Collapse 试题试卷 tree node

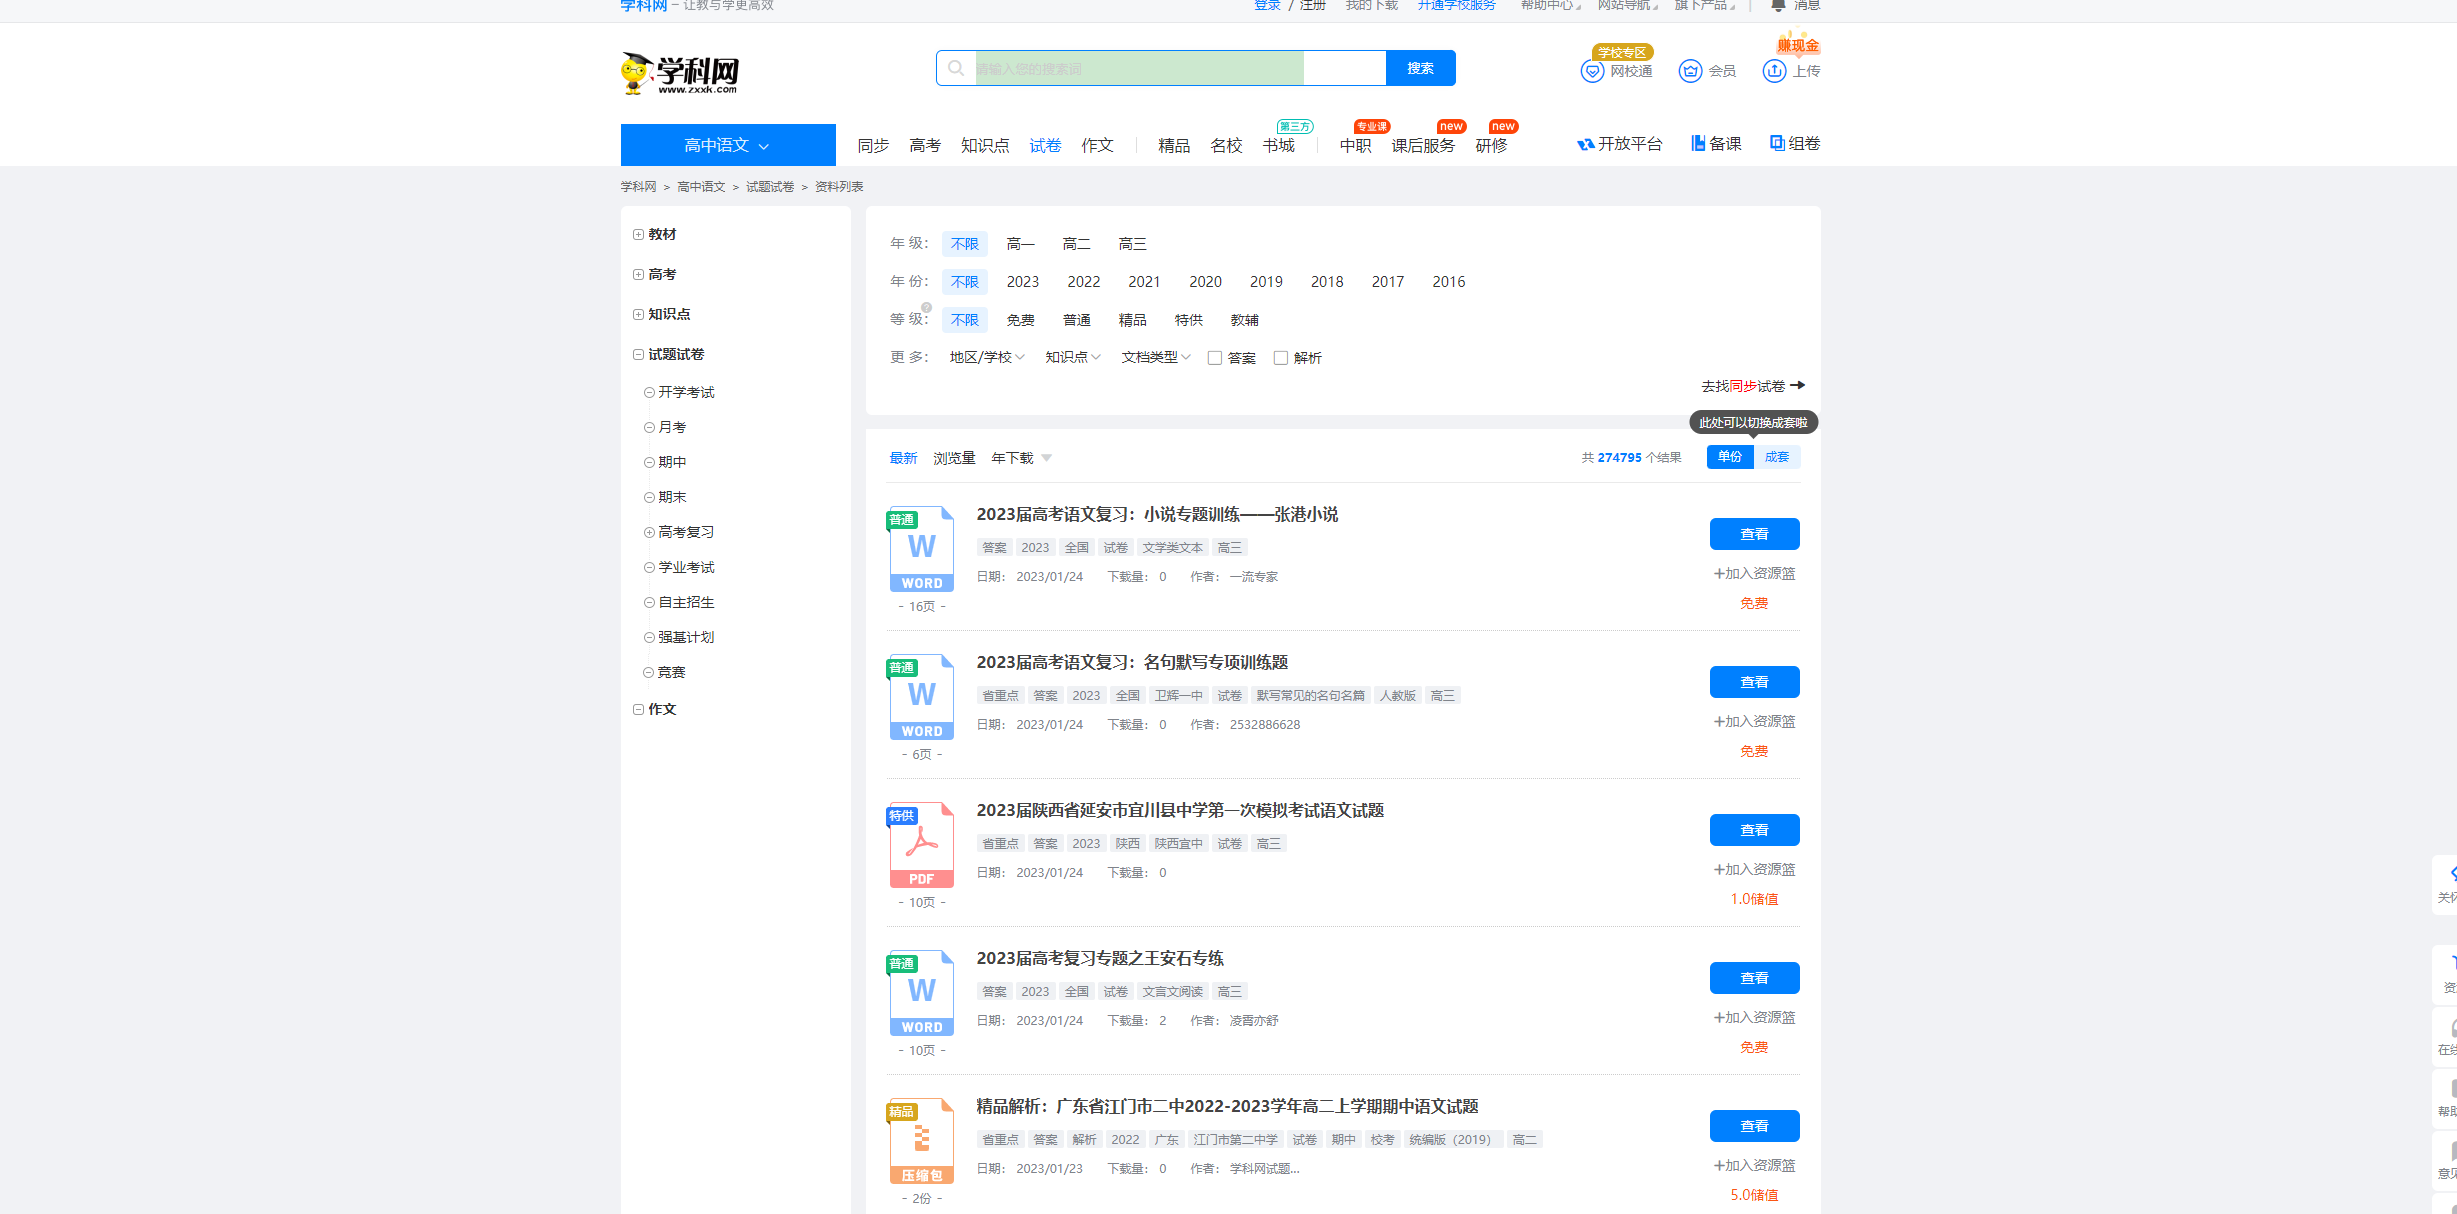tap(638, 354)
